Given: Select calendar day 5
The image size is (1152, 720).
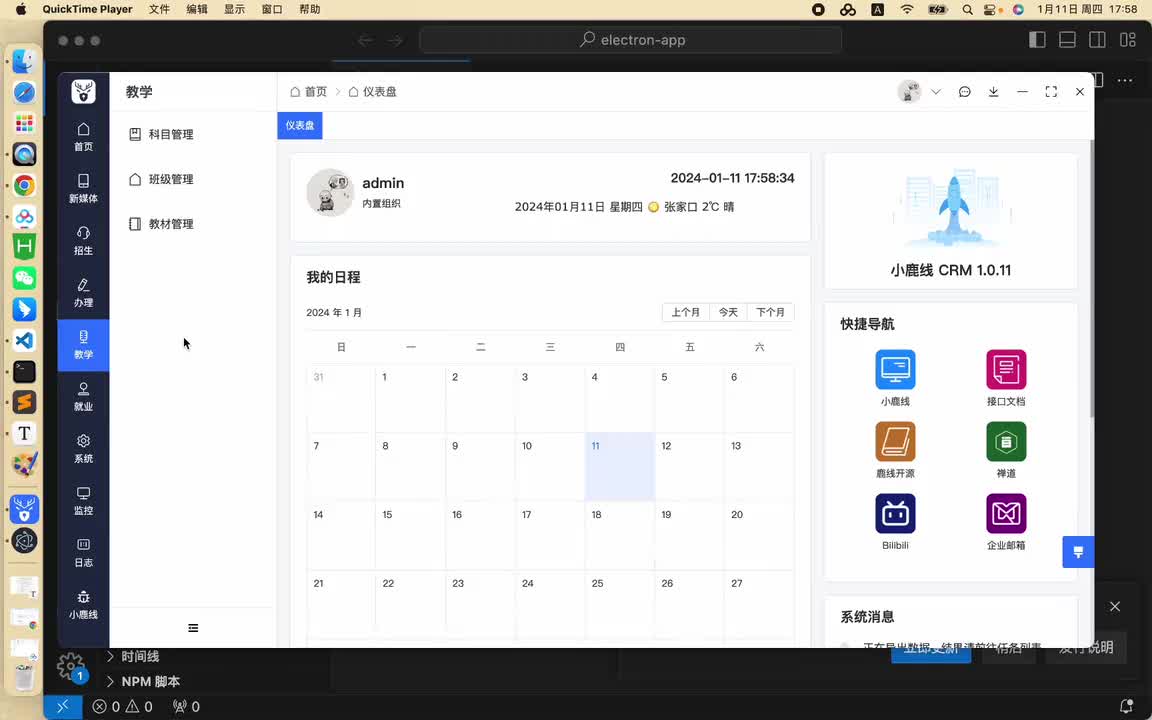Looking at the screenshot, I should 689,398.
